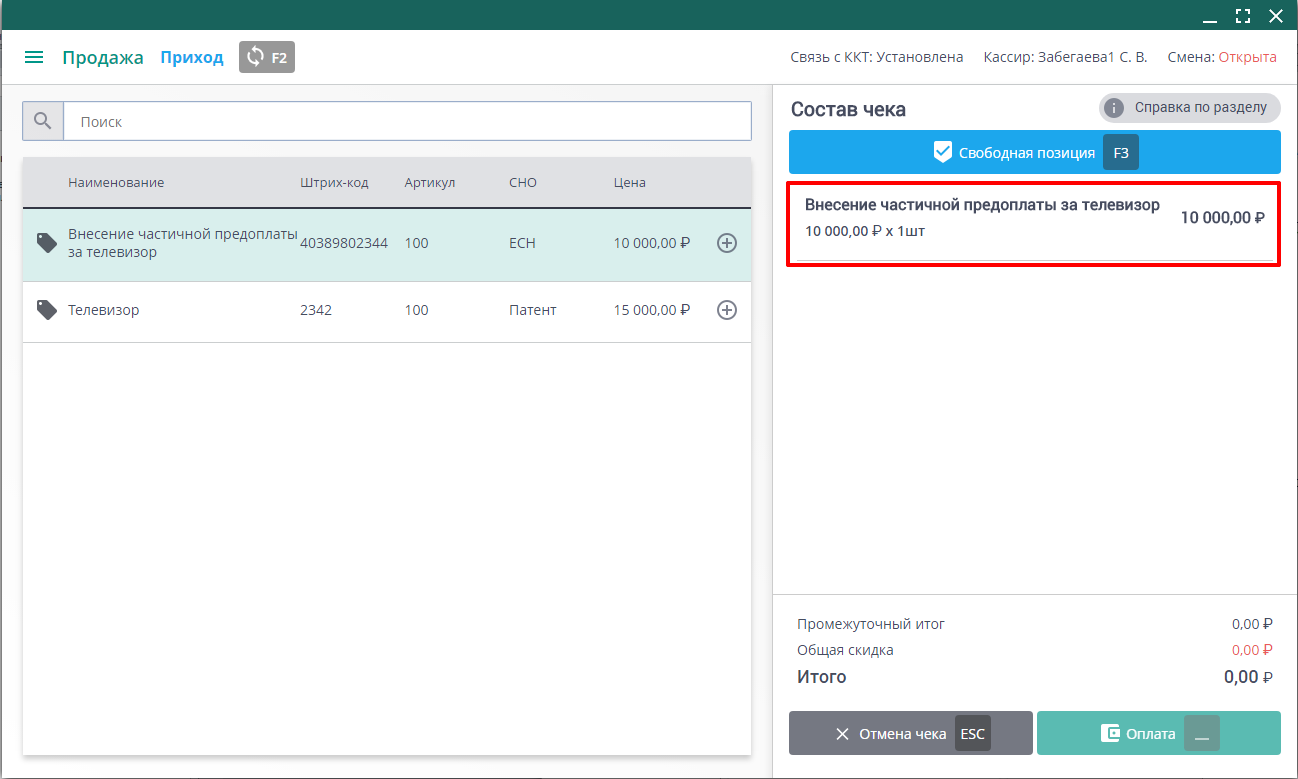This screenshot has width=1298, height=779.
Task: Click Отмена чека ESC button
Action: coord(911,733)
